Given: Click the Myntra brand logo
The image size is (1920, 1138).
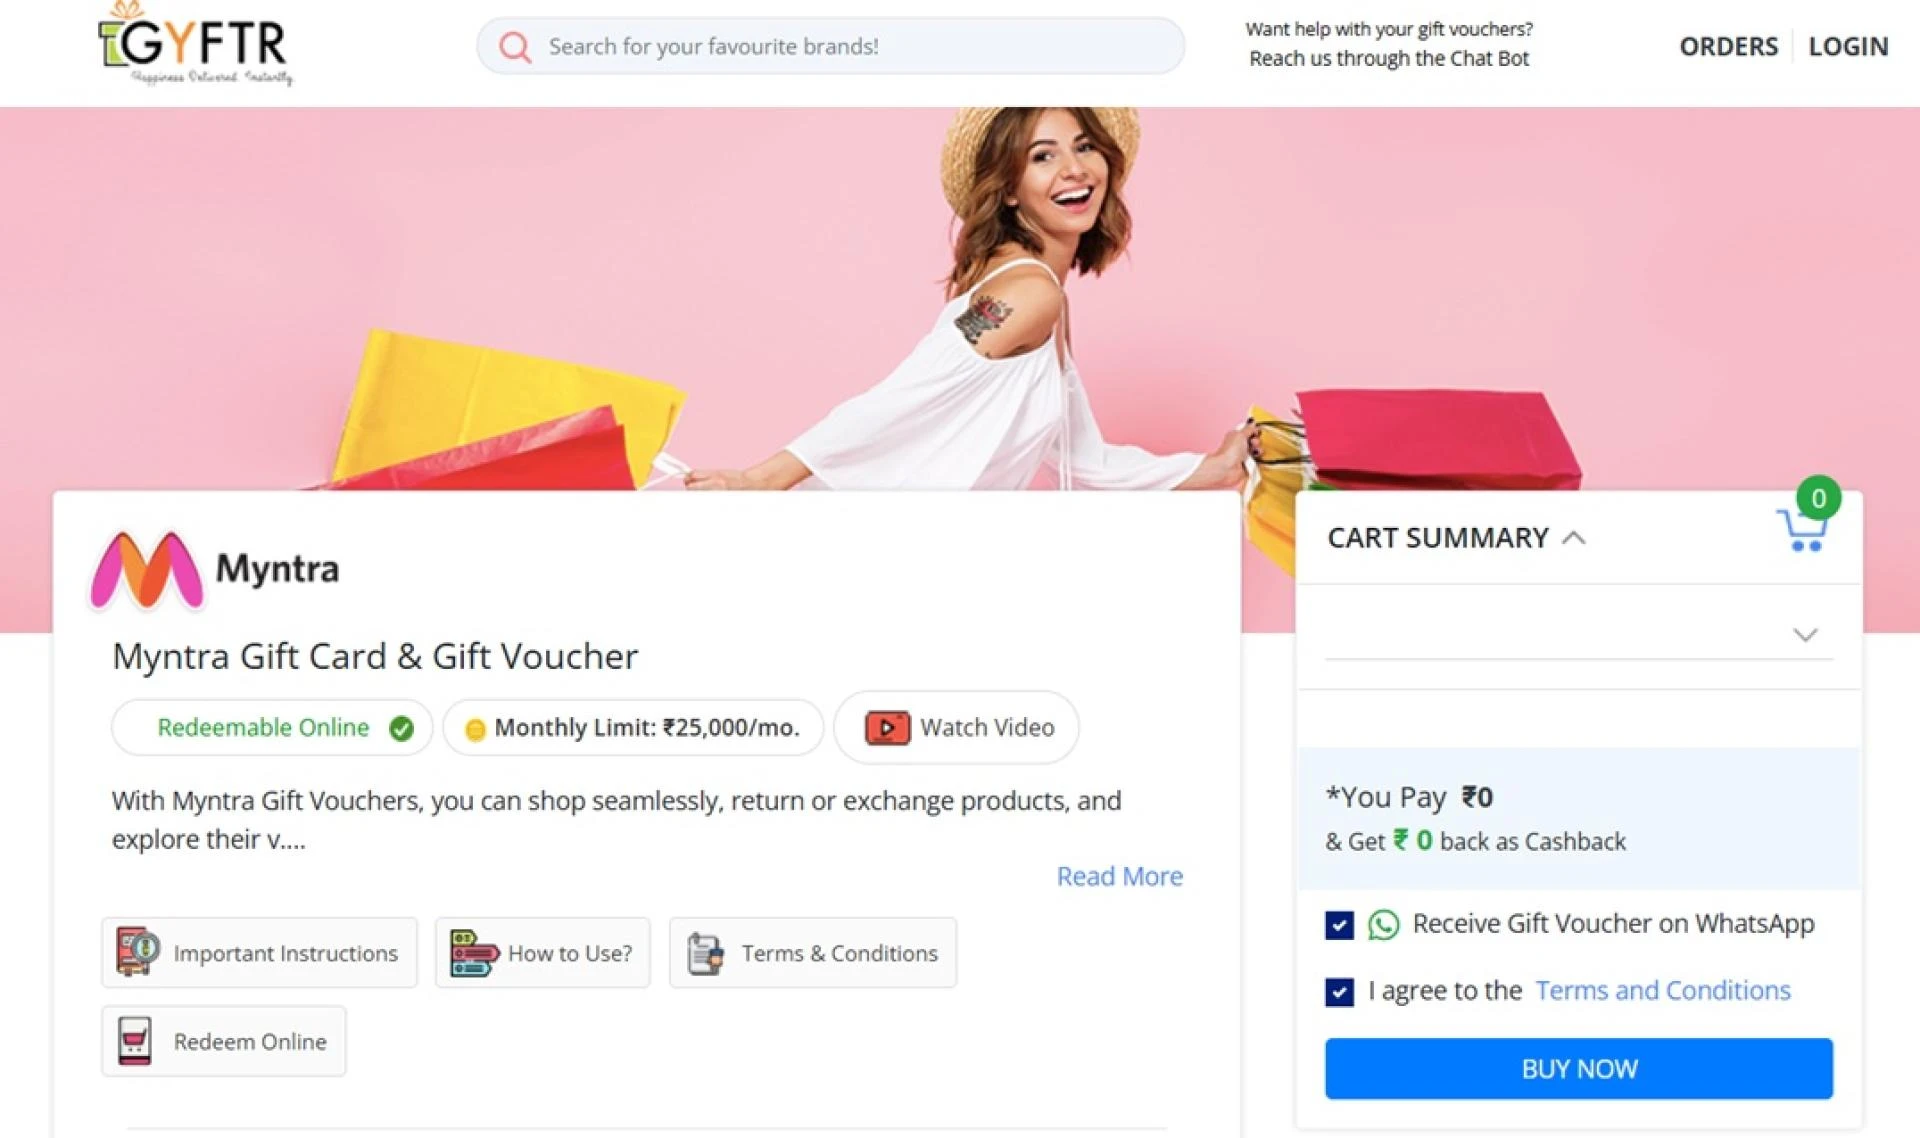Looking at the screenshot, I should coord(147,570).
